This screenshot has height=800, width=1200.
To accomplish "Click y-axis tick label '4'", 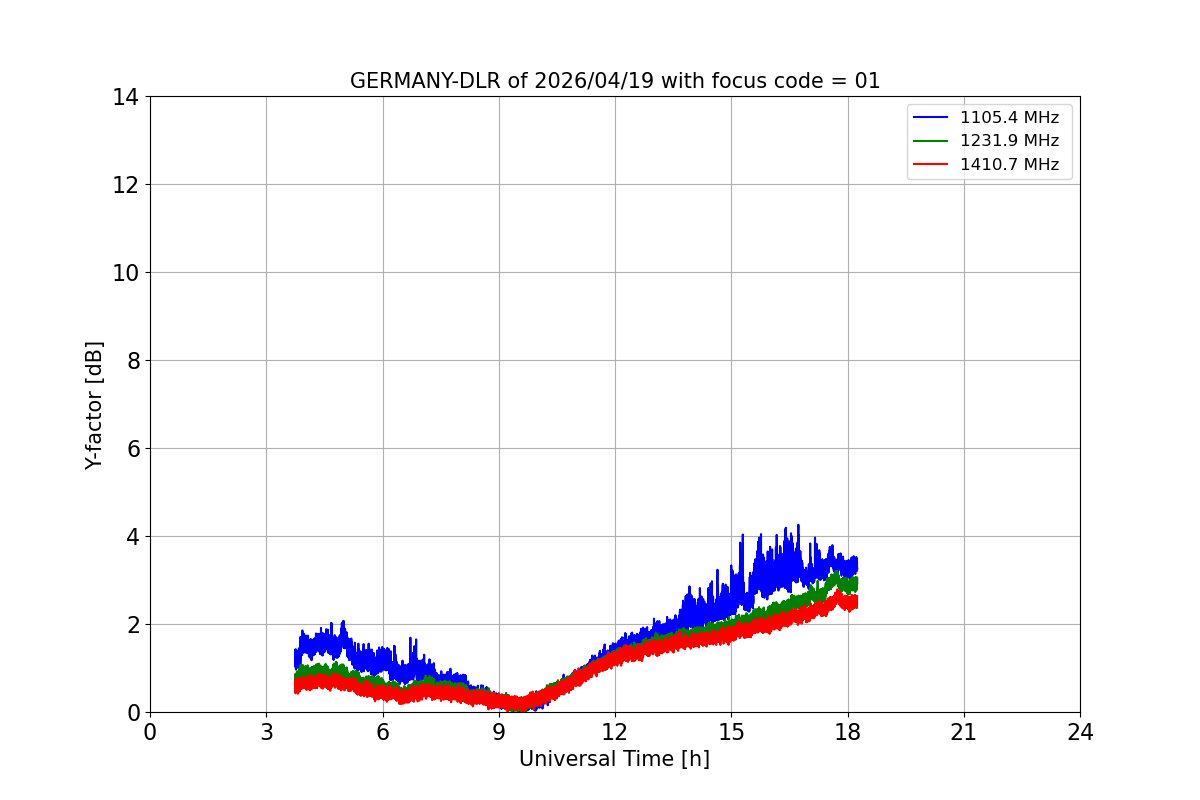I will 131,537.
